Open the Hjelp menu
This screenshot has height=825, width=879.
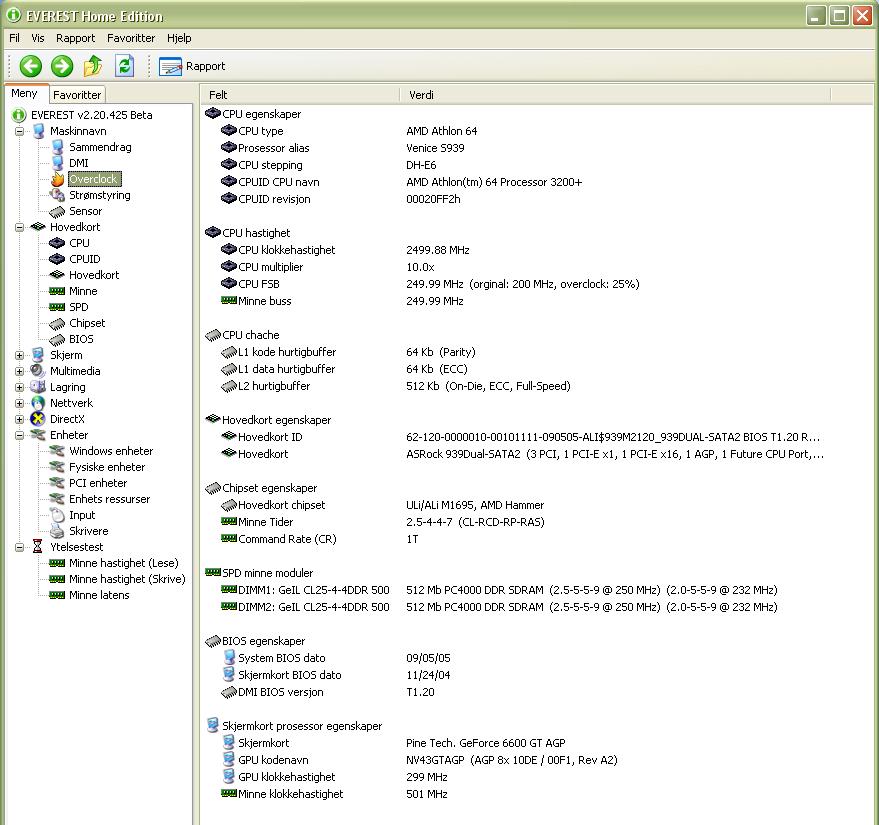179,38
